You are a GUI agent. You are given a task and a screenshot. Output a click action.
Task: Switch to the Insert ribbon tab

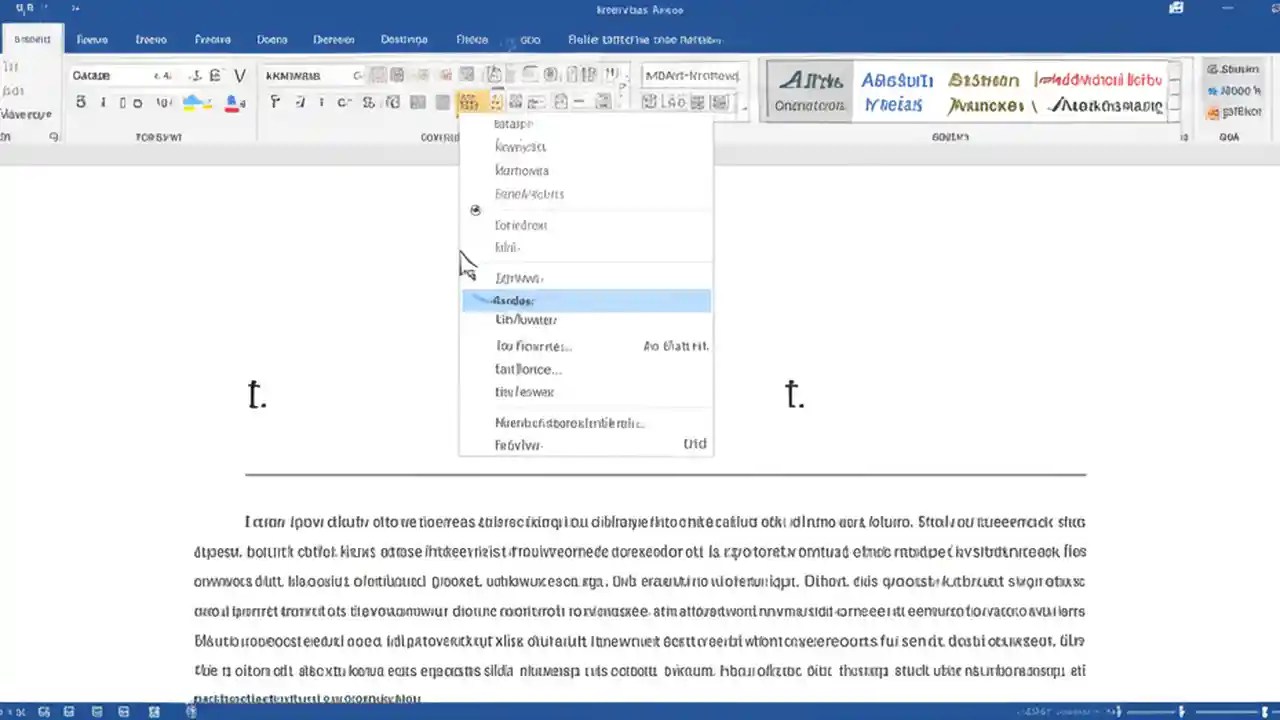point(92,40)
